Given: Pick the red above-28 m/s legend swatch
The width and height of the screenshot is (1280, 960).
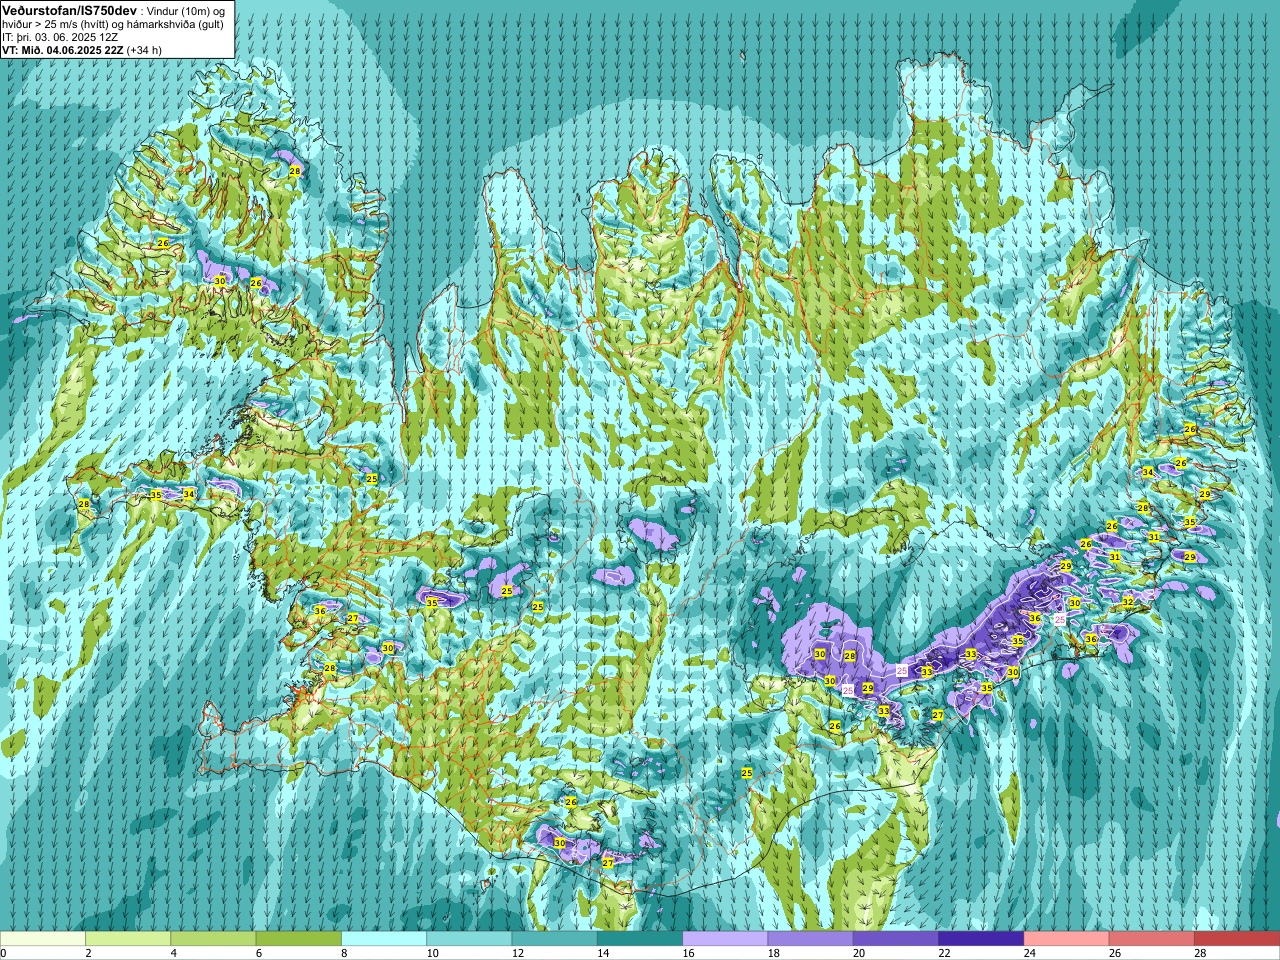Looking at the screenshot, I should [1237, 939].
